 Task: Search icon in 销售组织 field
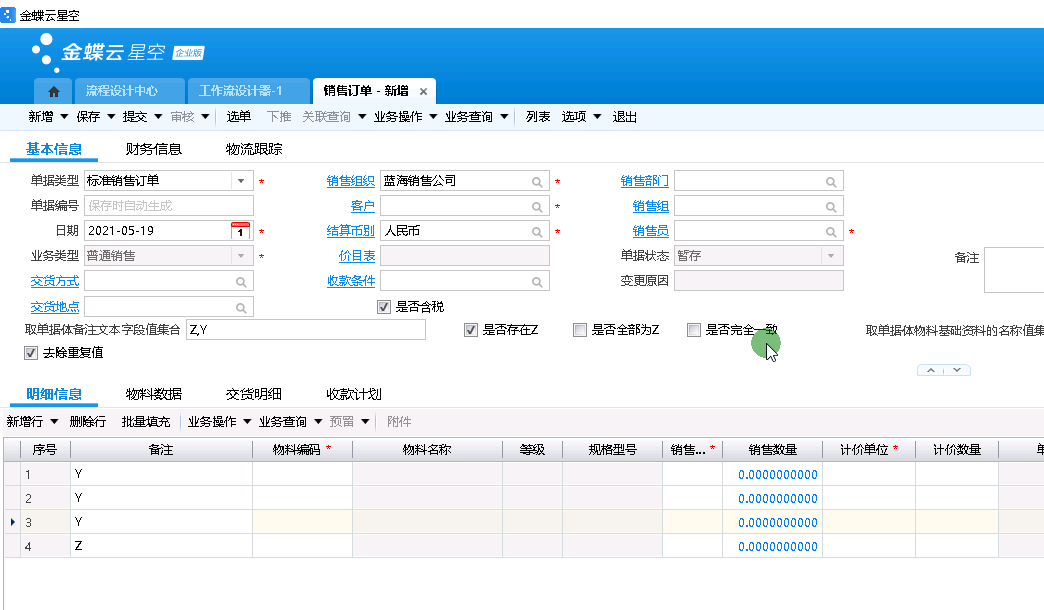click(x=537, y=182)
